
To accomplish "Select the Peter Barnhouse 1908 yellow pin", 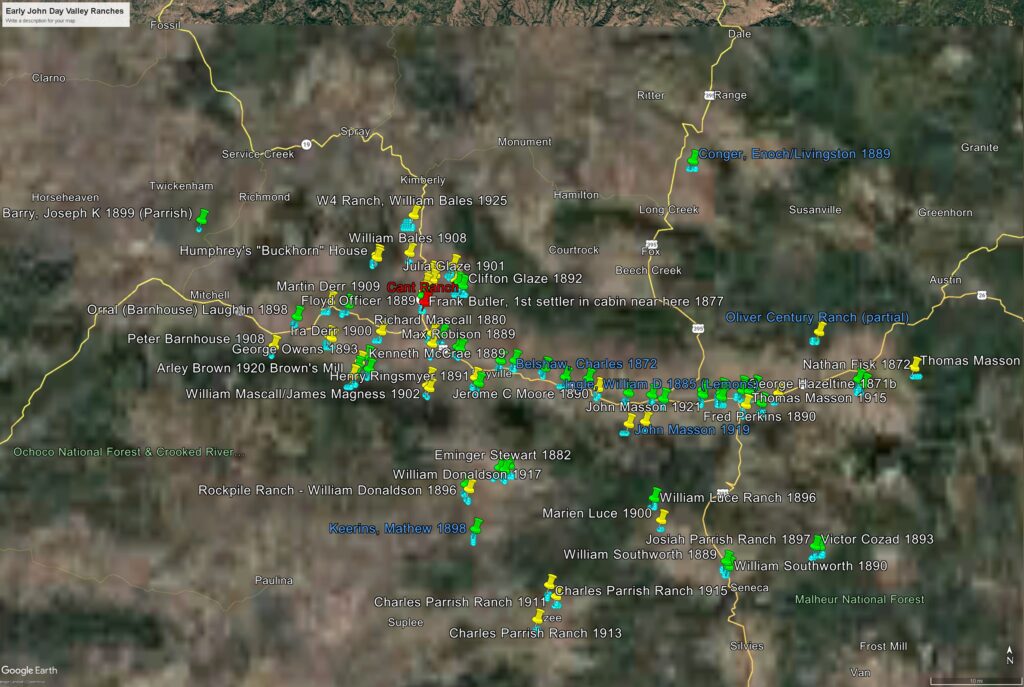I will pyautogui.click(x=274, y=343).
